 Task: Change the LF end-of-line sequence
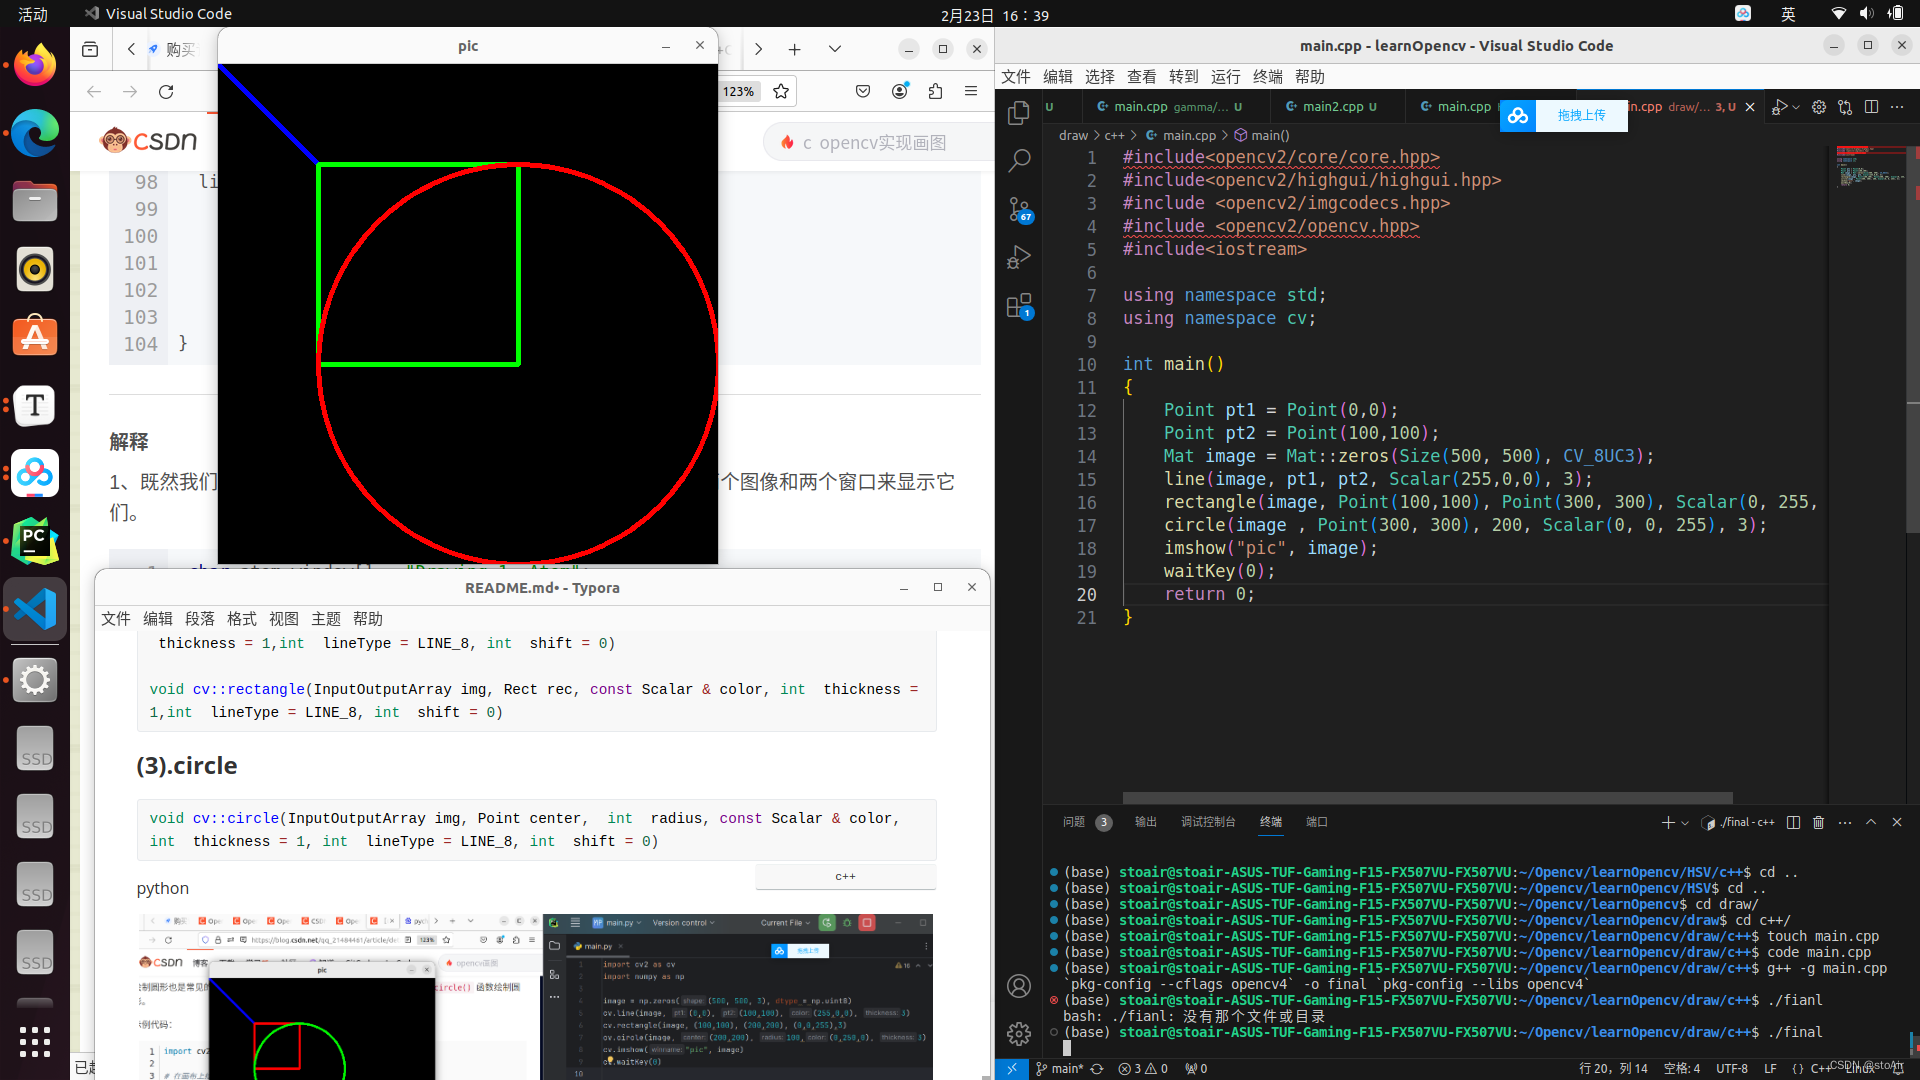click(1770, 1069)
